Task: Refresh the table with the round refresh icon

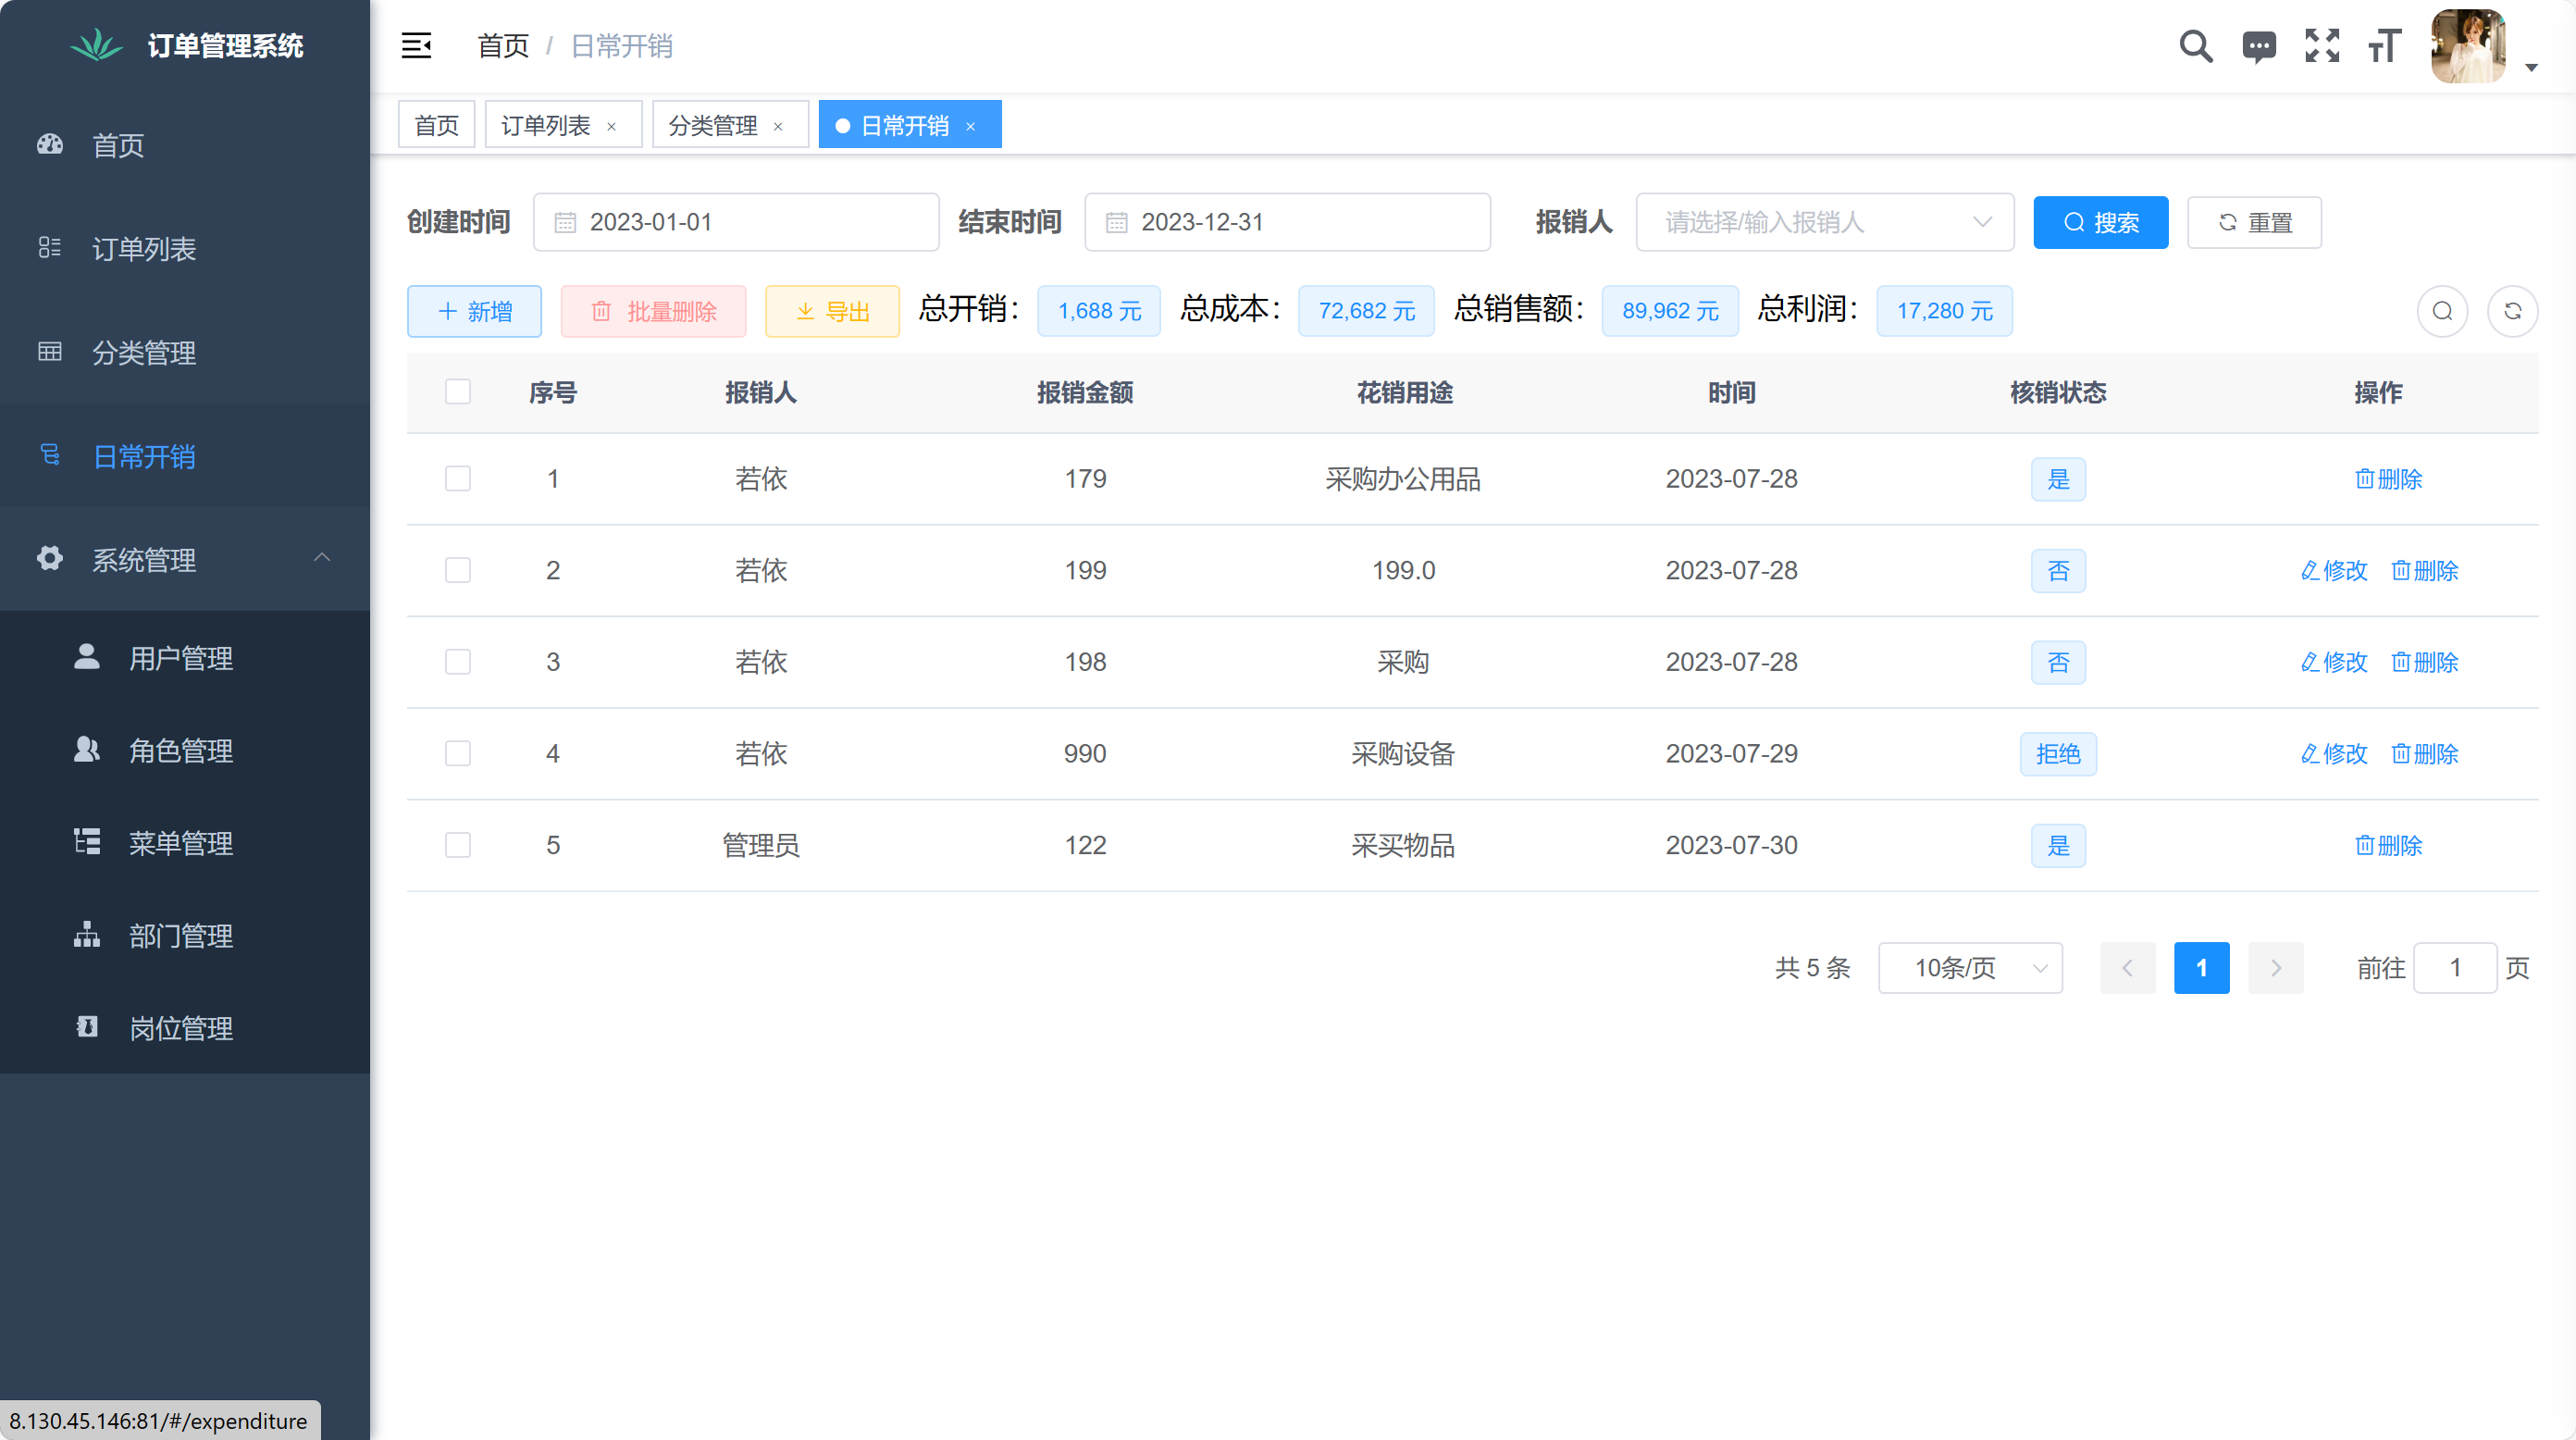Action: click(x=2512, y=311)
